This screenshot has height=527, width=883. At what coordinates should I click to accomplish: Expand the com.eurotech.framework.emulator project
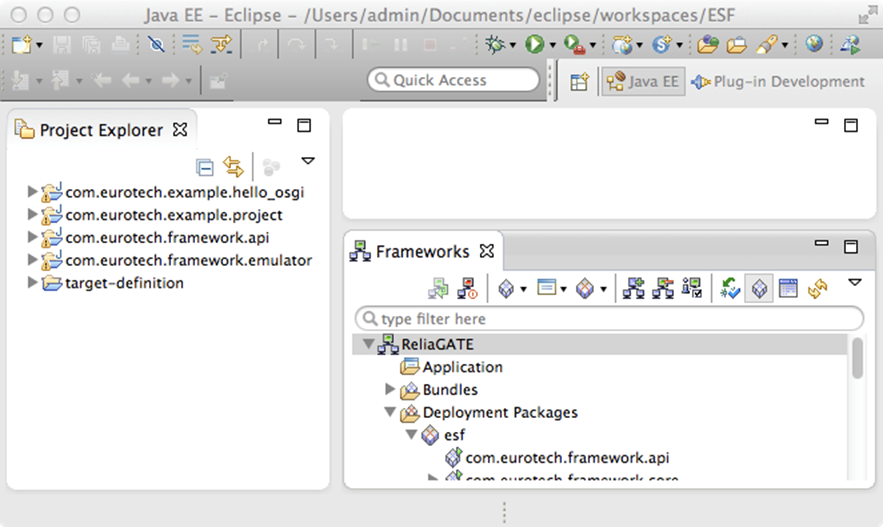(x=32, y=260)
